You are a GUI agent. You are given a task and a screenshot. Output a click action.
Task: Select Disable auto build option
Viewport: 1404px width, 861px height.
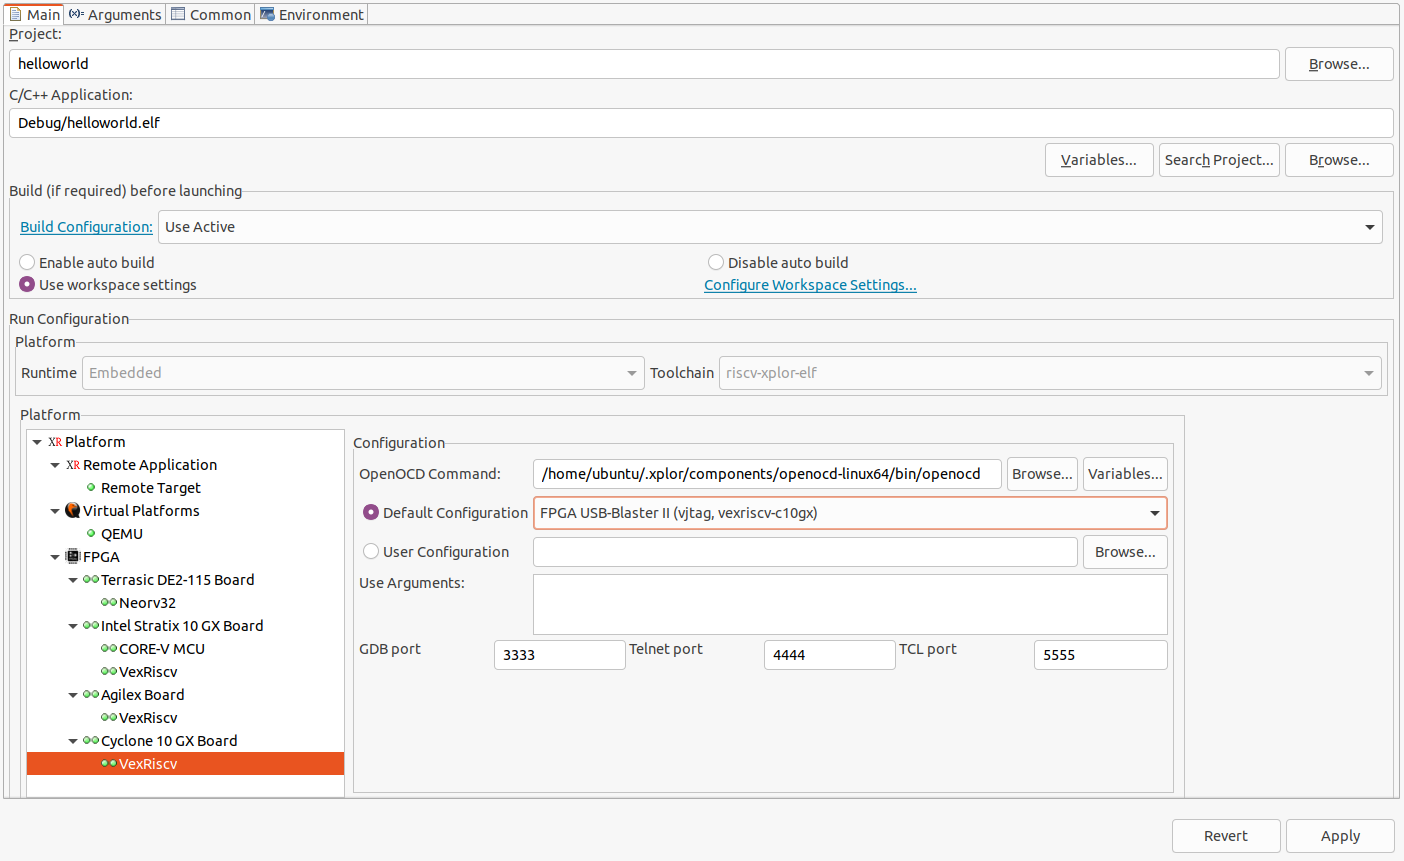(x=716, y=262)
